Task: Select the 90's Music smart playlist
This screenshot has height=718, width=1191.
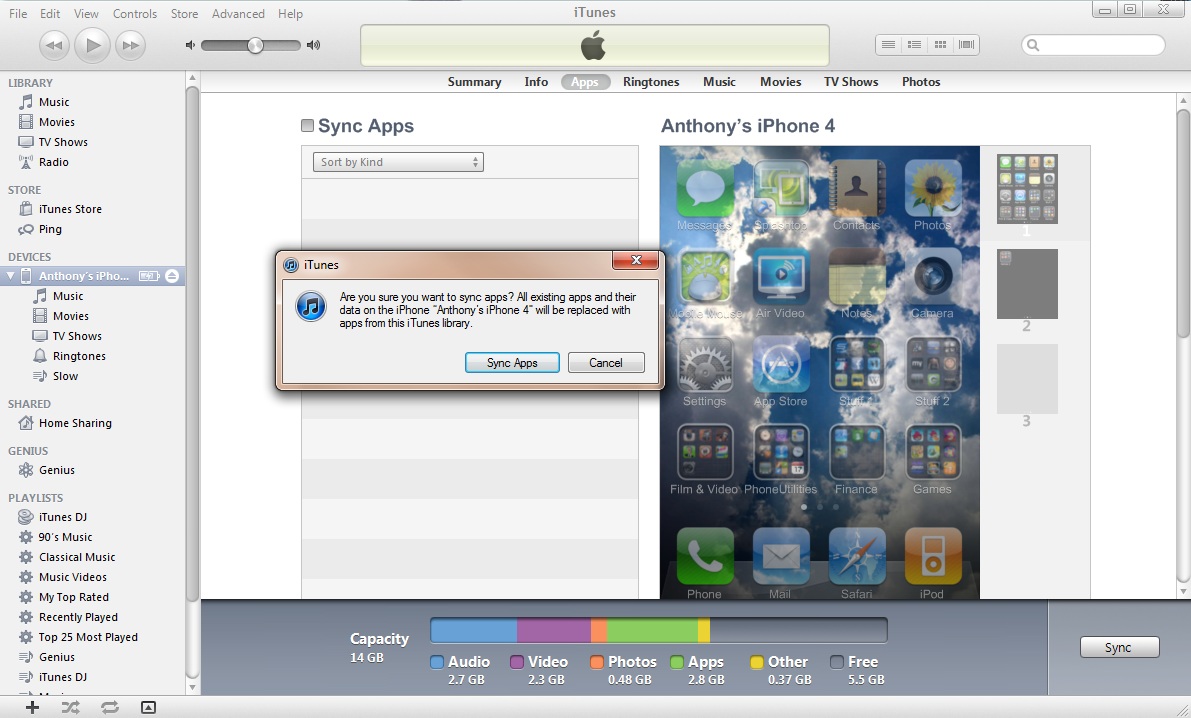Action: 65,537
